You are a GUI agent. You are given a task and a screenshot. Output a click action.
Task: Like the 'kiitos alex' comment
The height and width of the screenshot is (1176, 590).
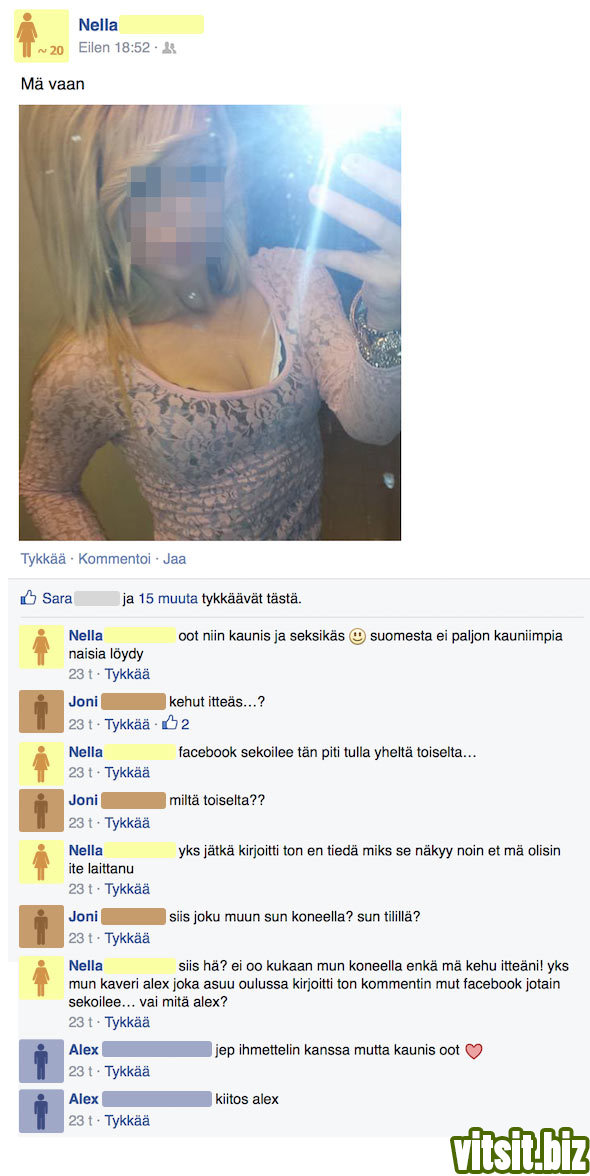click(x=127, y=1120)
